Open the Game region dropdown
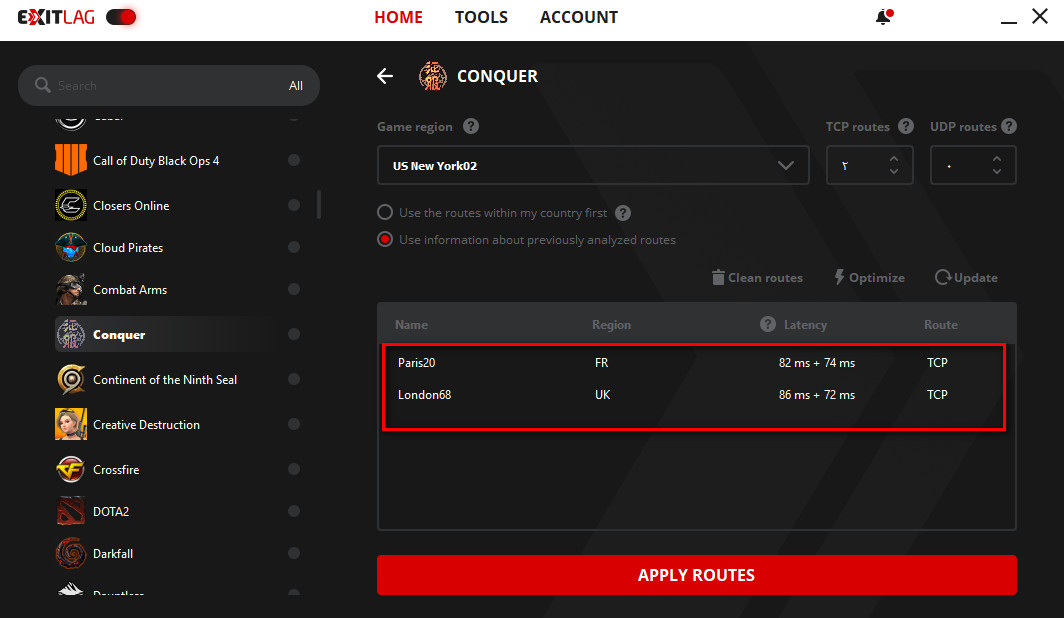The image size is (1064, 618). pyautogui.click(x=593, y=165)
